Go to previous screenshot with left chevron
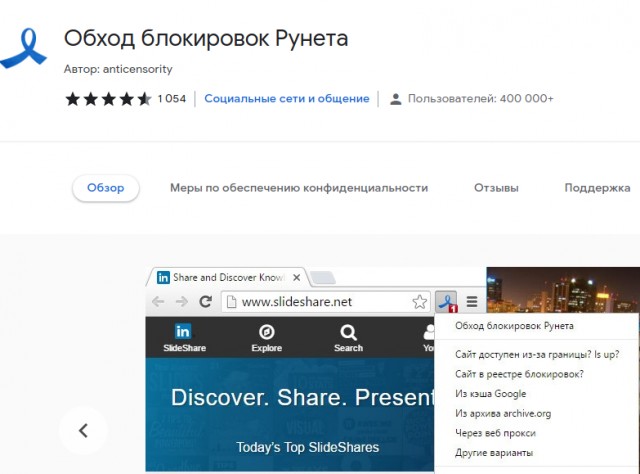 pyautogui.click(x=83, y=430)
